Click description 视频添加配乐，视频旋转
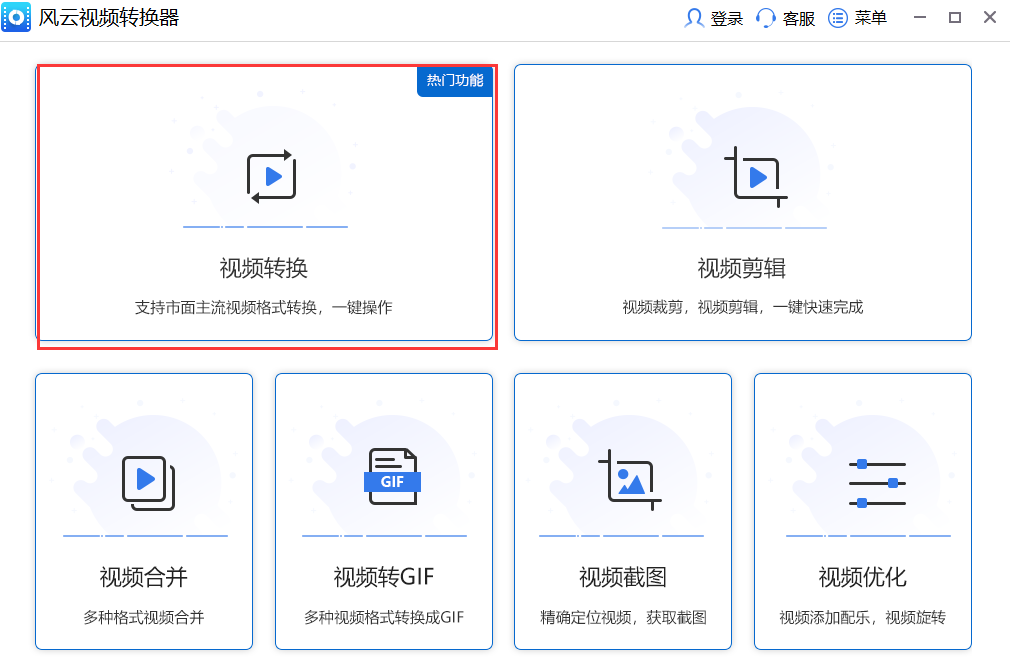 862,618
